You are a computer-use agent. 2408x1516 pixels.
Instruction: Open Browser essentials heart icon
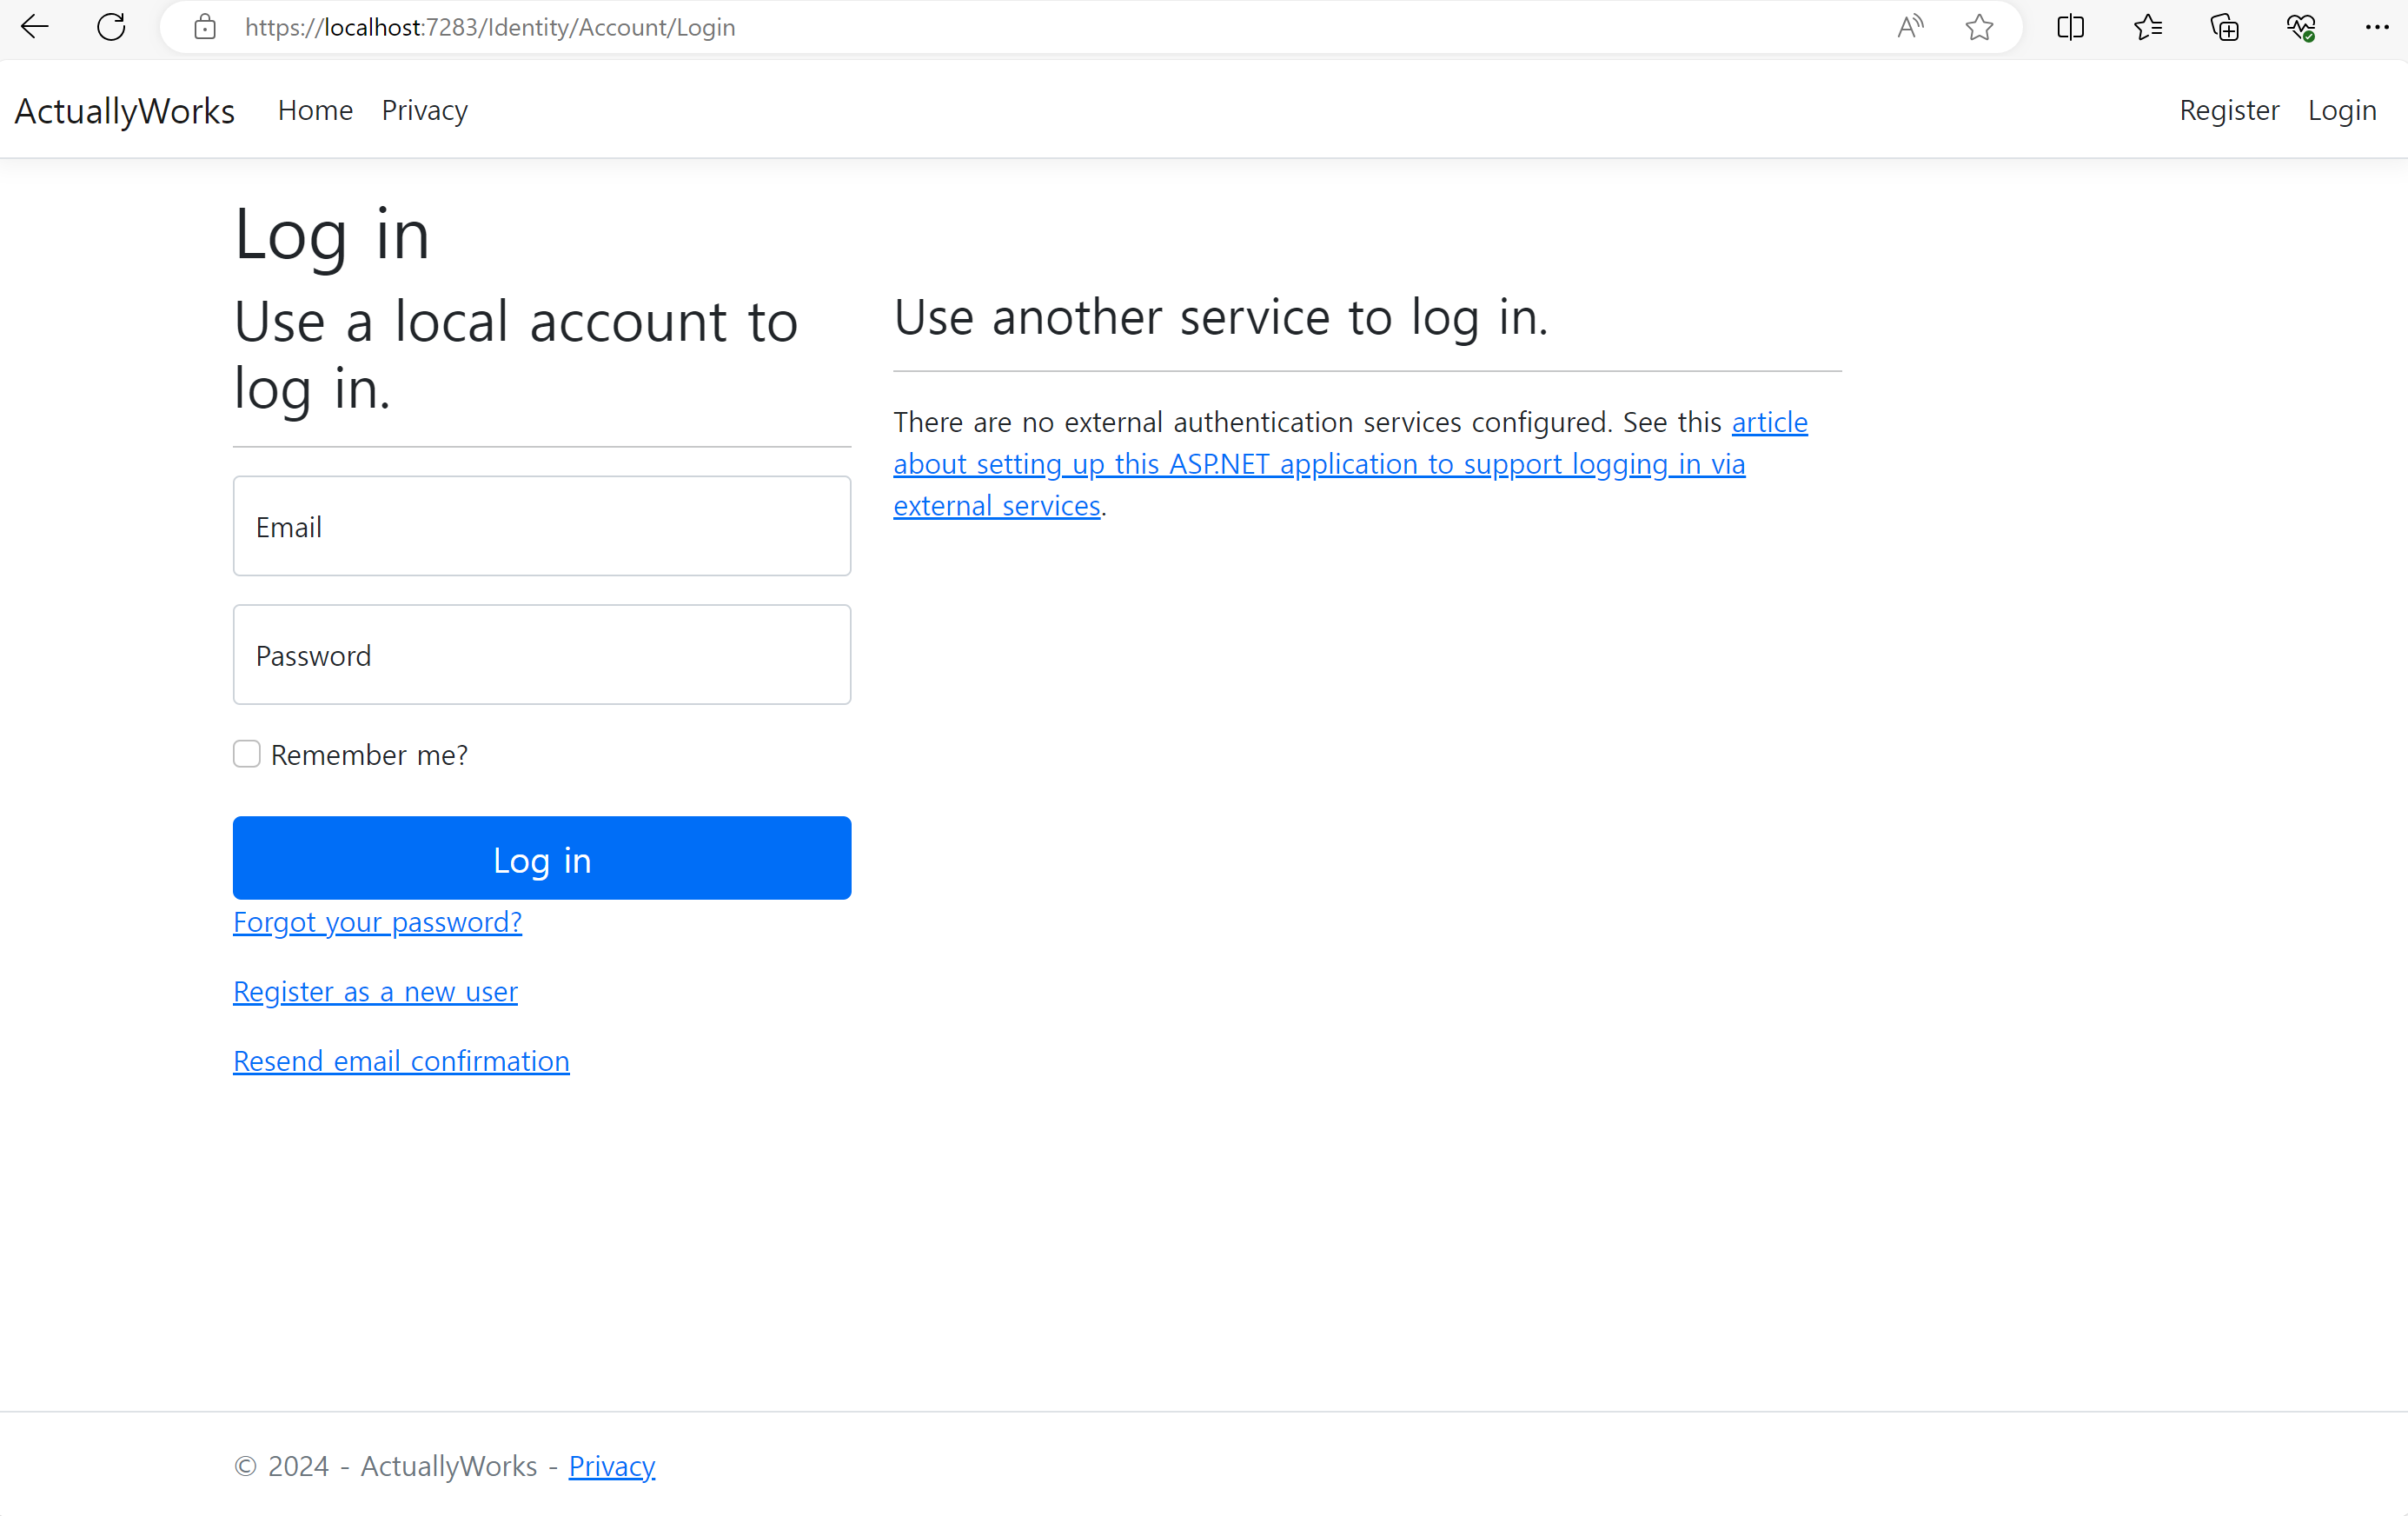click(2300, 27)
